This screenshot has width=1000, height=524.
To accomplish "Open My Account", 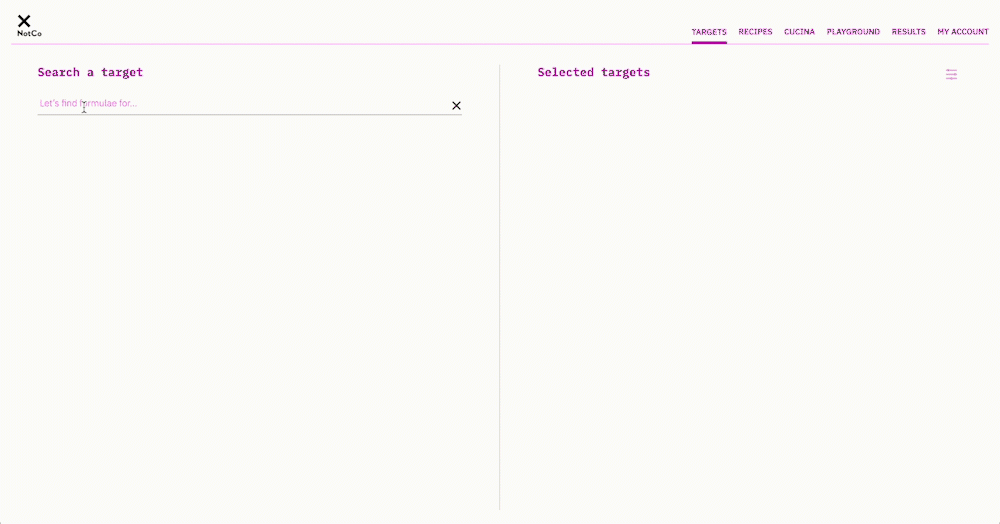I will click(x=962, y=32).
